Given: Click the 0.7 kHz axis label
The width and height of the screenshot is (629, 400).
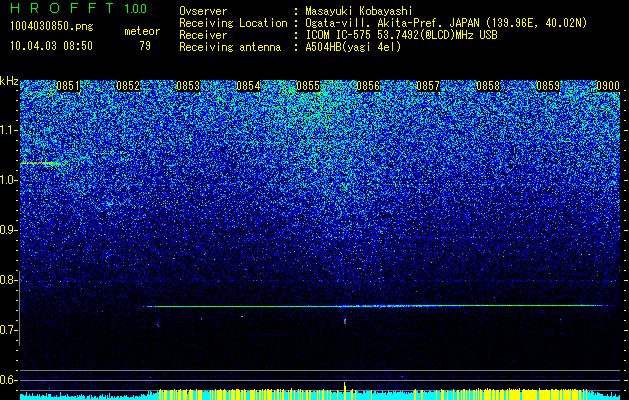Looking at the screenshot, I should [x=8, y=330].
